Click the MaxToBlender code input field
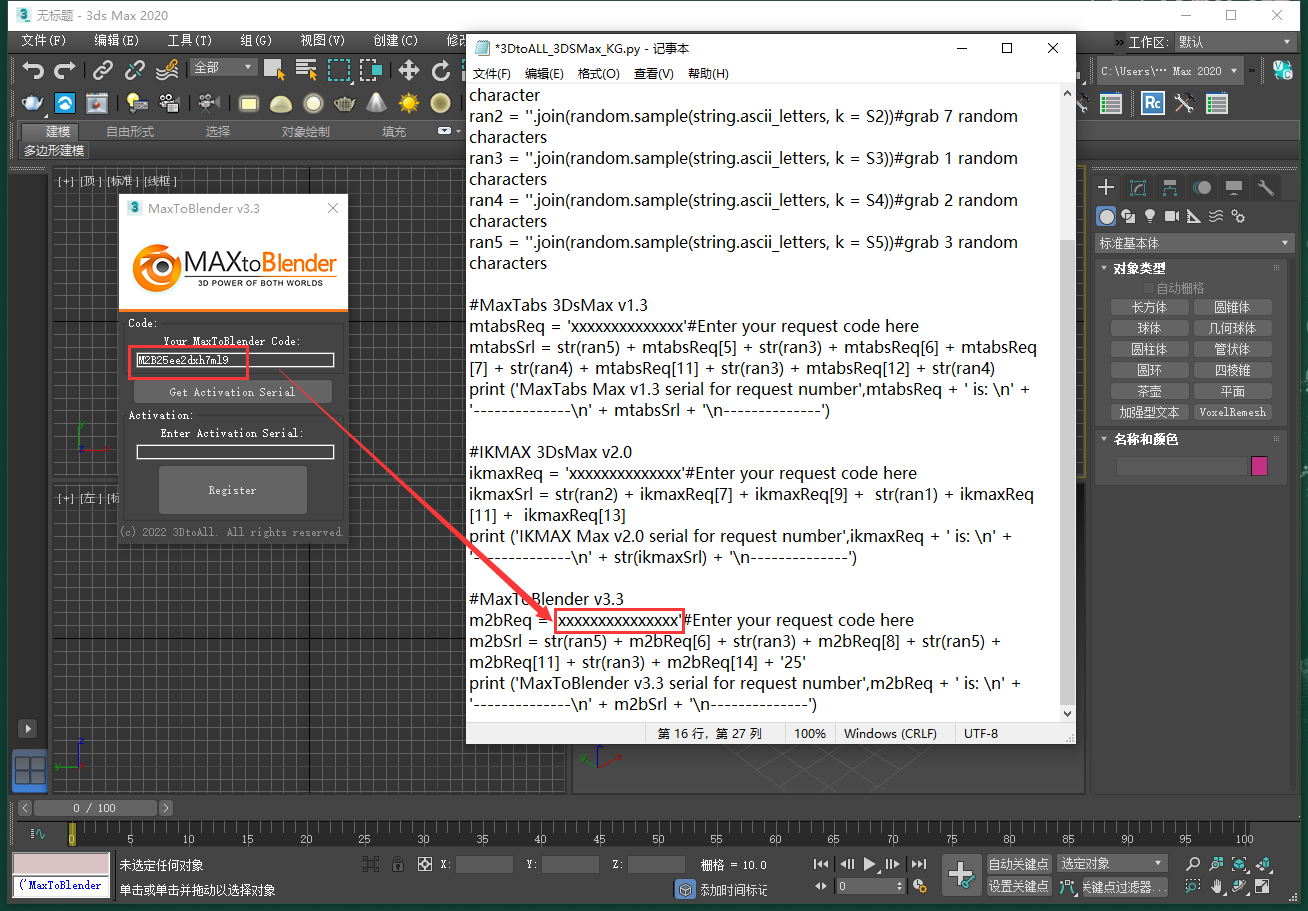 (x=235, y=360)
